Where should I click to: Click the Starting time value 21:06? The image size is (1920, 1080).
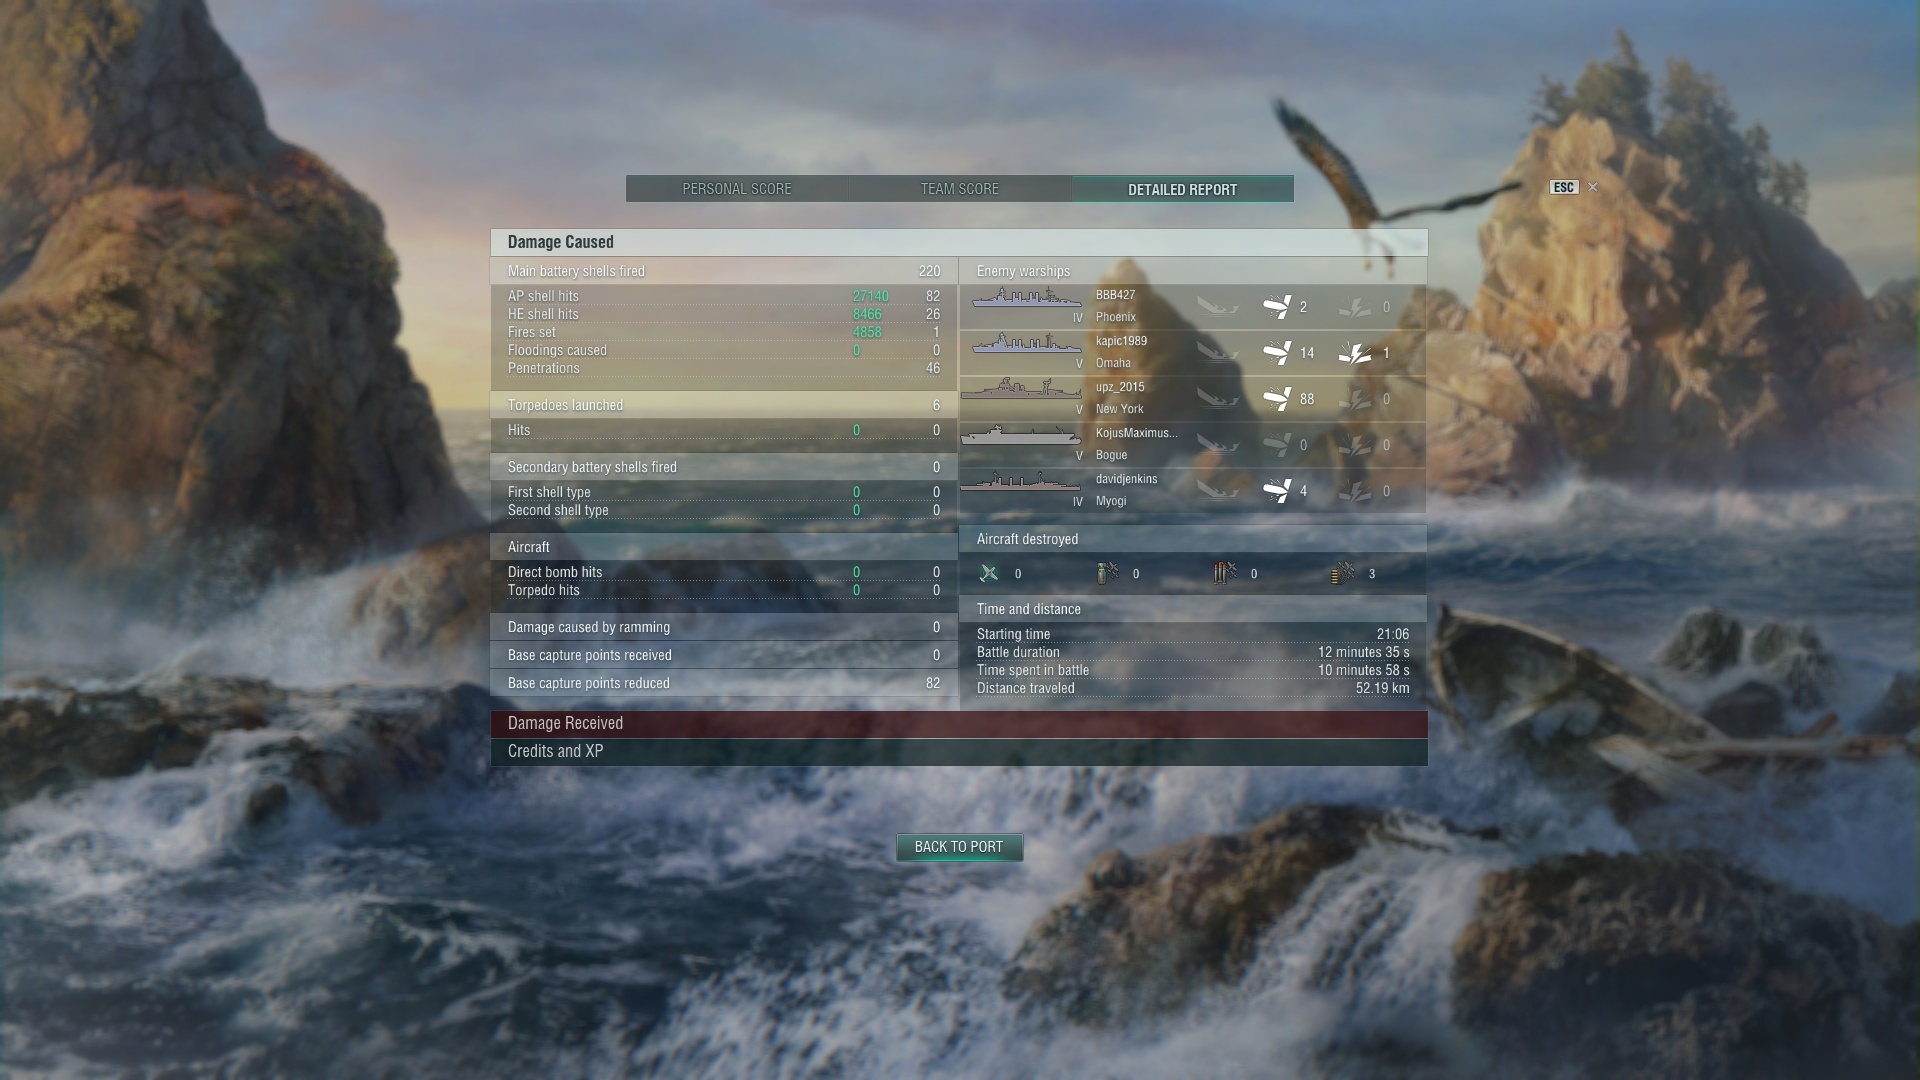click(1392, 634)
